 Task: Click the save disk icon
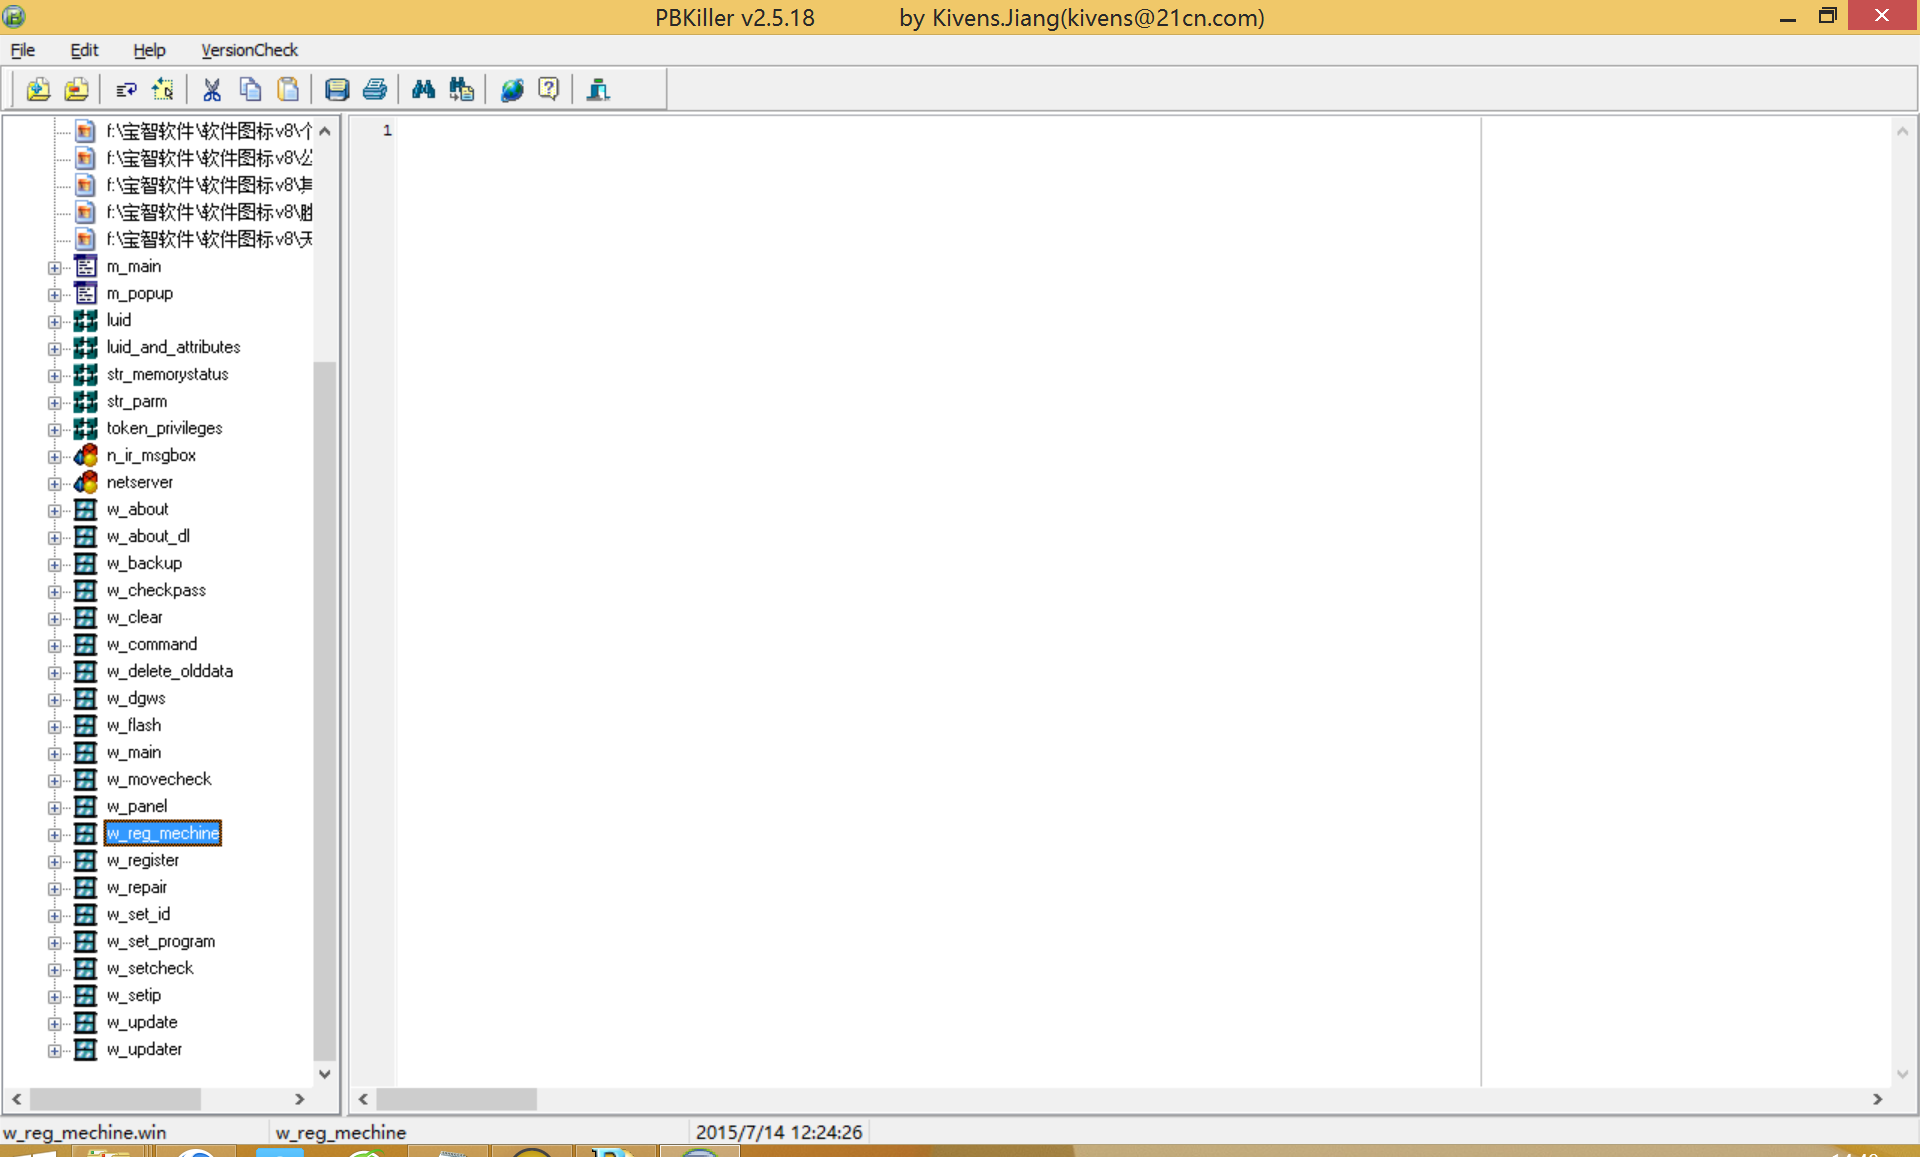[x=337, y=90]
